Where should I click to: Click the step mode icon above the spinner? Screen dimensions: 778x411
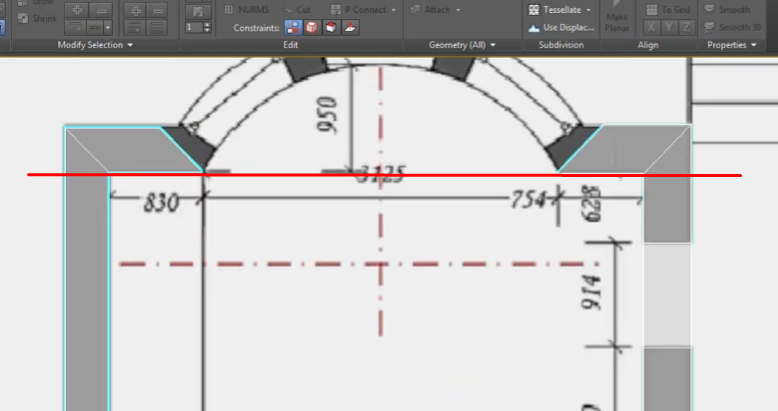click(198, 11)
